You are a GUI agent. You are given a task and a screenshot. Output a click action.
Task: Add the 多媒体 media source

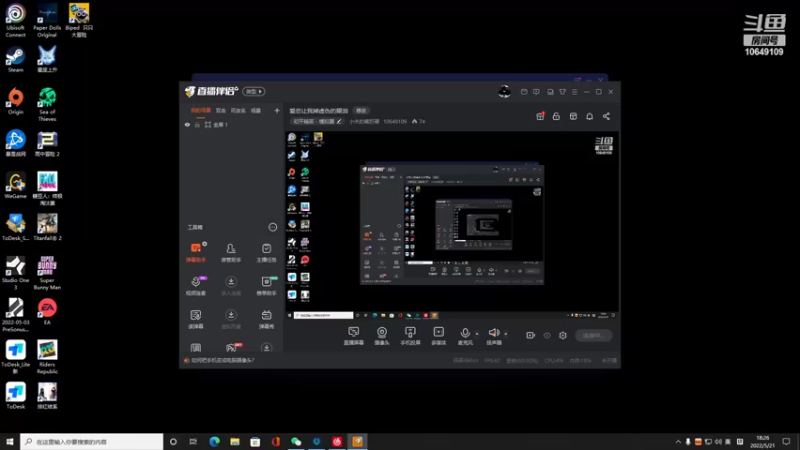[438, 336]
